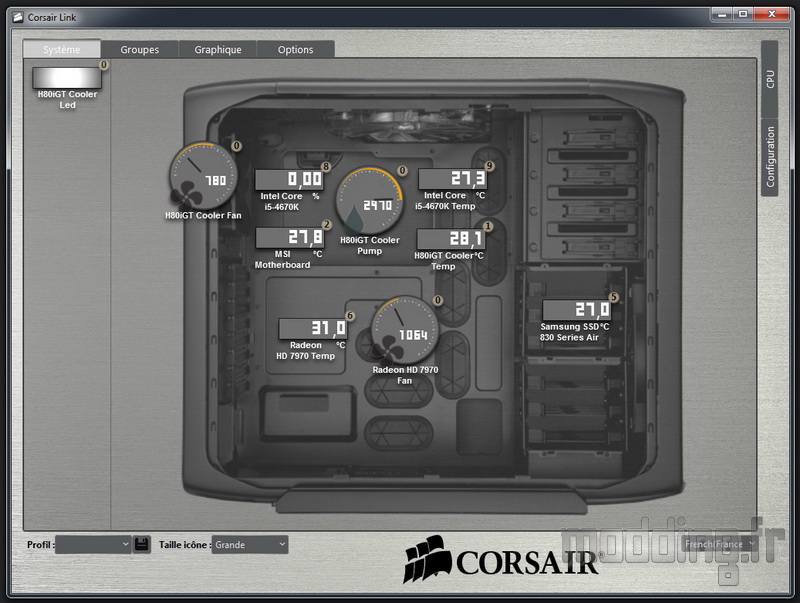Open the Graphique tab
This screenshot has width=800, height=603.
[x=218, y=49]
